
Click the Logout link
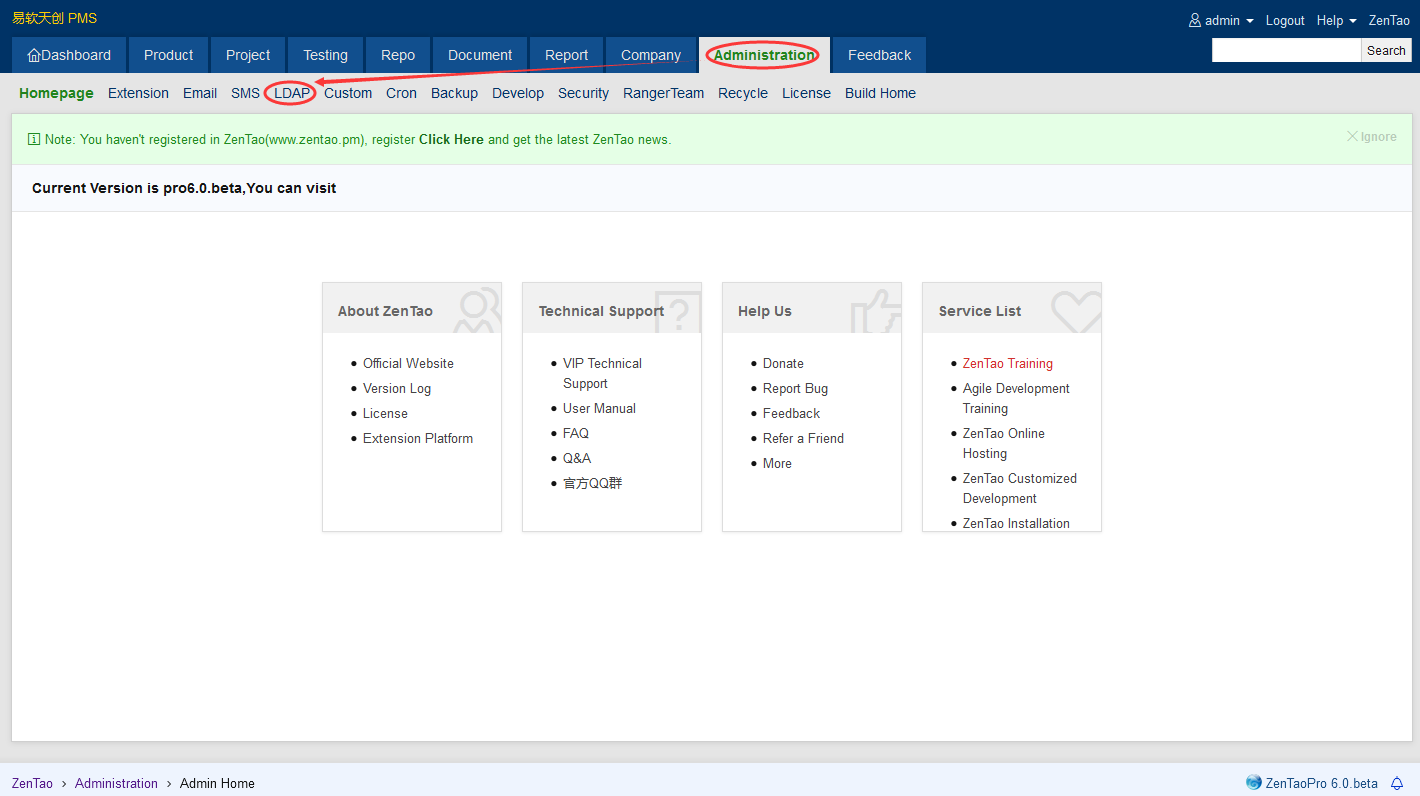1285,20
